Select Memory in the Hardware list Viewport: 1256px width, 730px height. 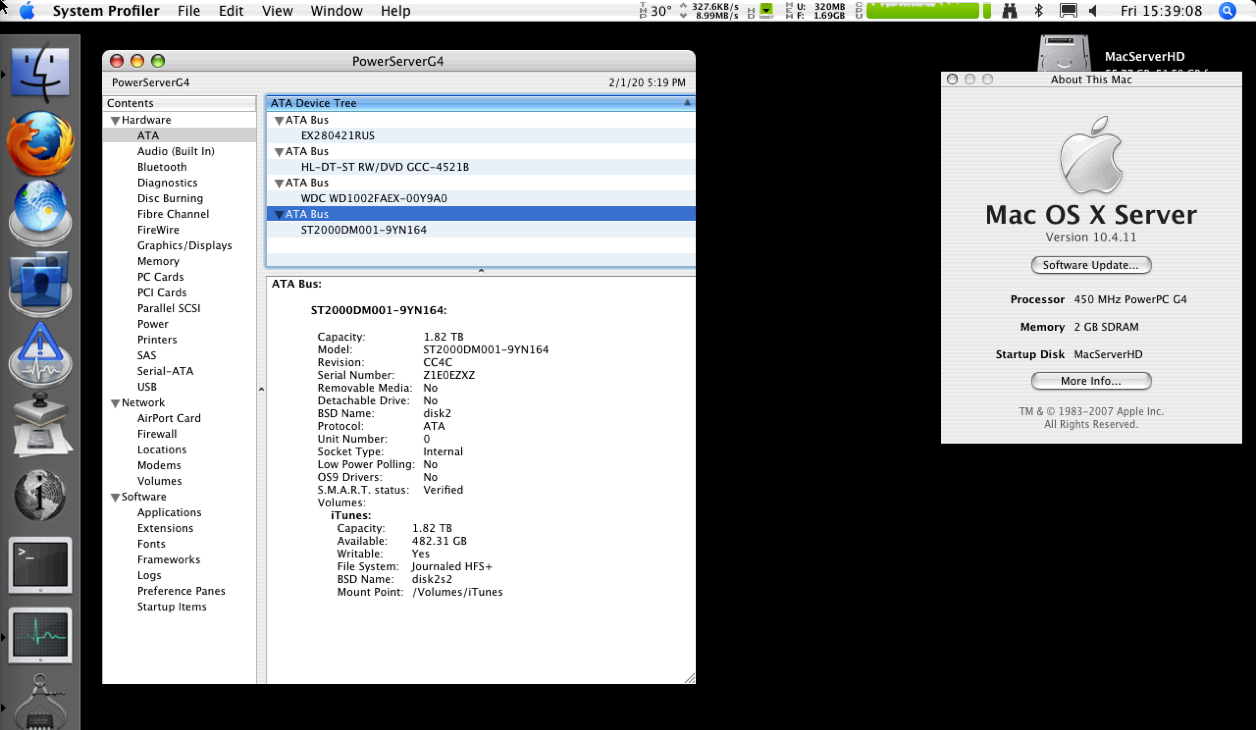pyautogui.click(x=158, y=261)
